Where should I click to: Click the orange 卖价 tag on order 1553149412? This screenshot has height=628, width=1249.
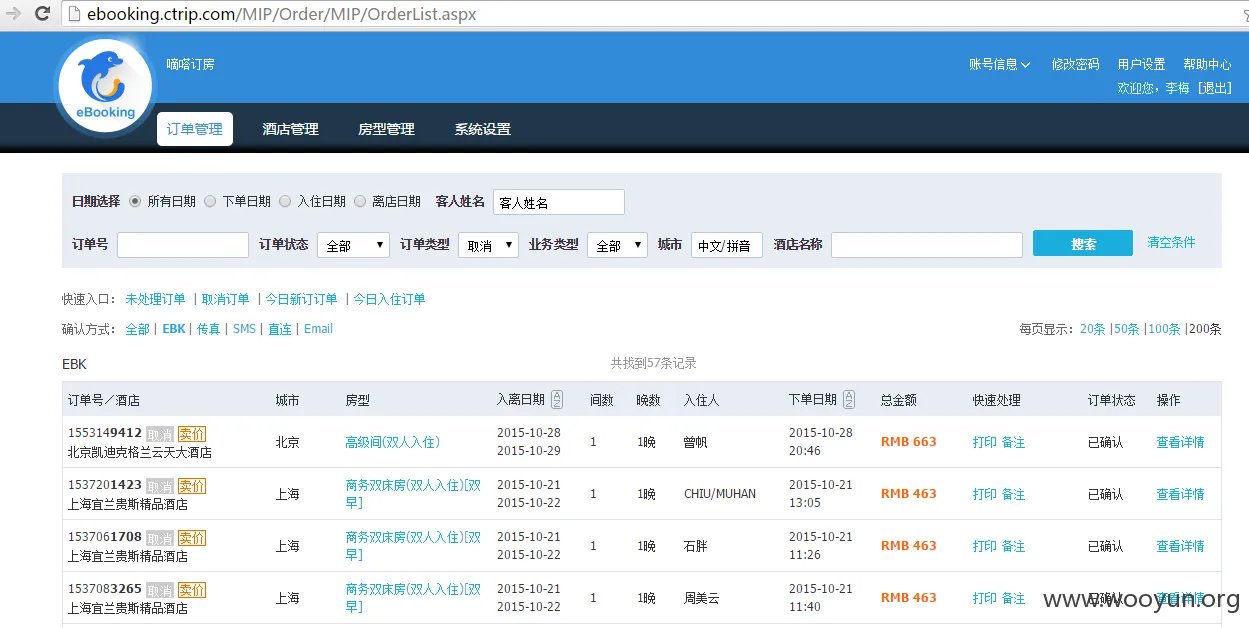point(191,433)
